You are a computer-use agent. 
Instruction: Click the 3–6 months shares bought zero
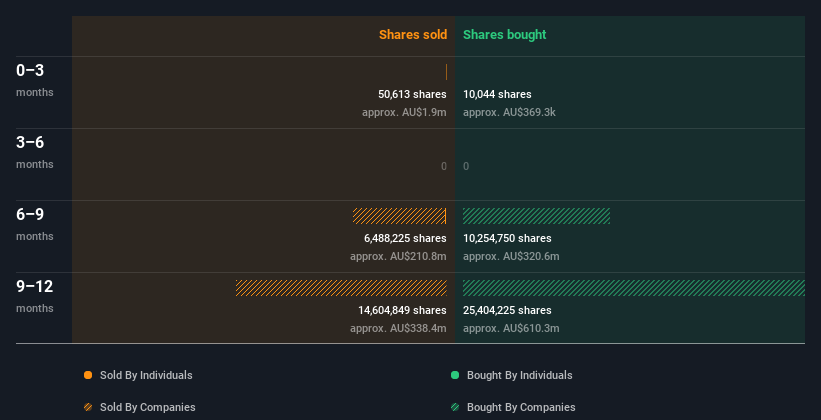[x=466, y=167]
